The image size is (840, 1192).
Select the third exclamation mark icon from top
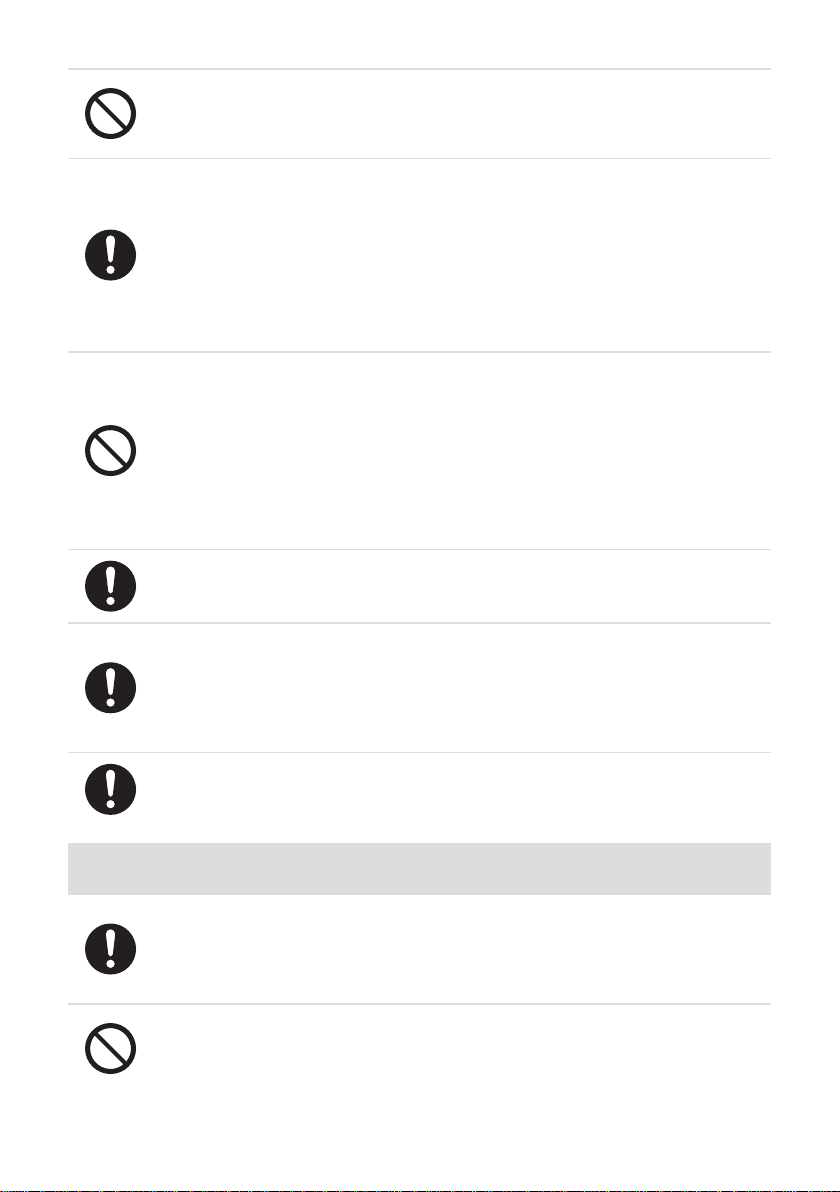pos(110,687)
